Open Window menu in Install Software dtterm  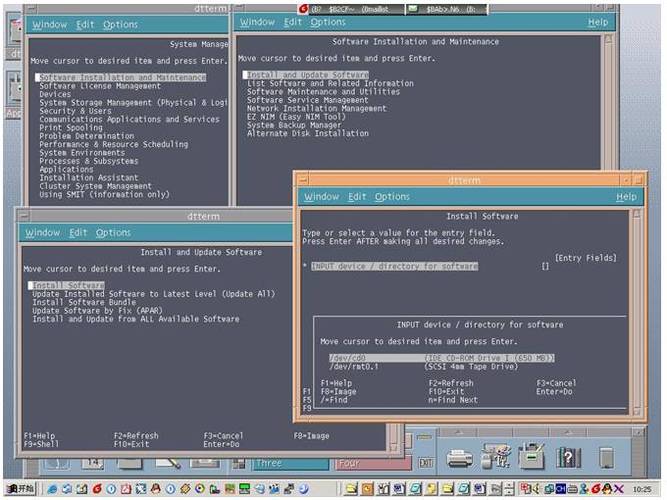point(321,197)
